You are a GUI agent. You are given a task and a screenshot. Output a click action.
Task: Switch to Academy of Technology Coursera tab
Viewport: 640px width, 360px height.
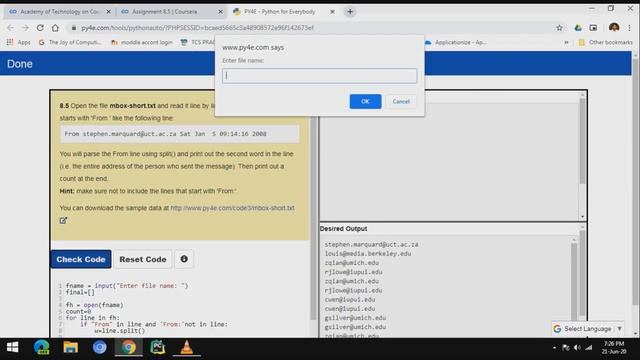[x=59, y=12]
